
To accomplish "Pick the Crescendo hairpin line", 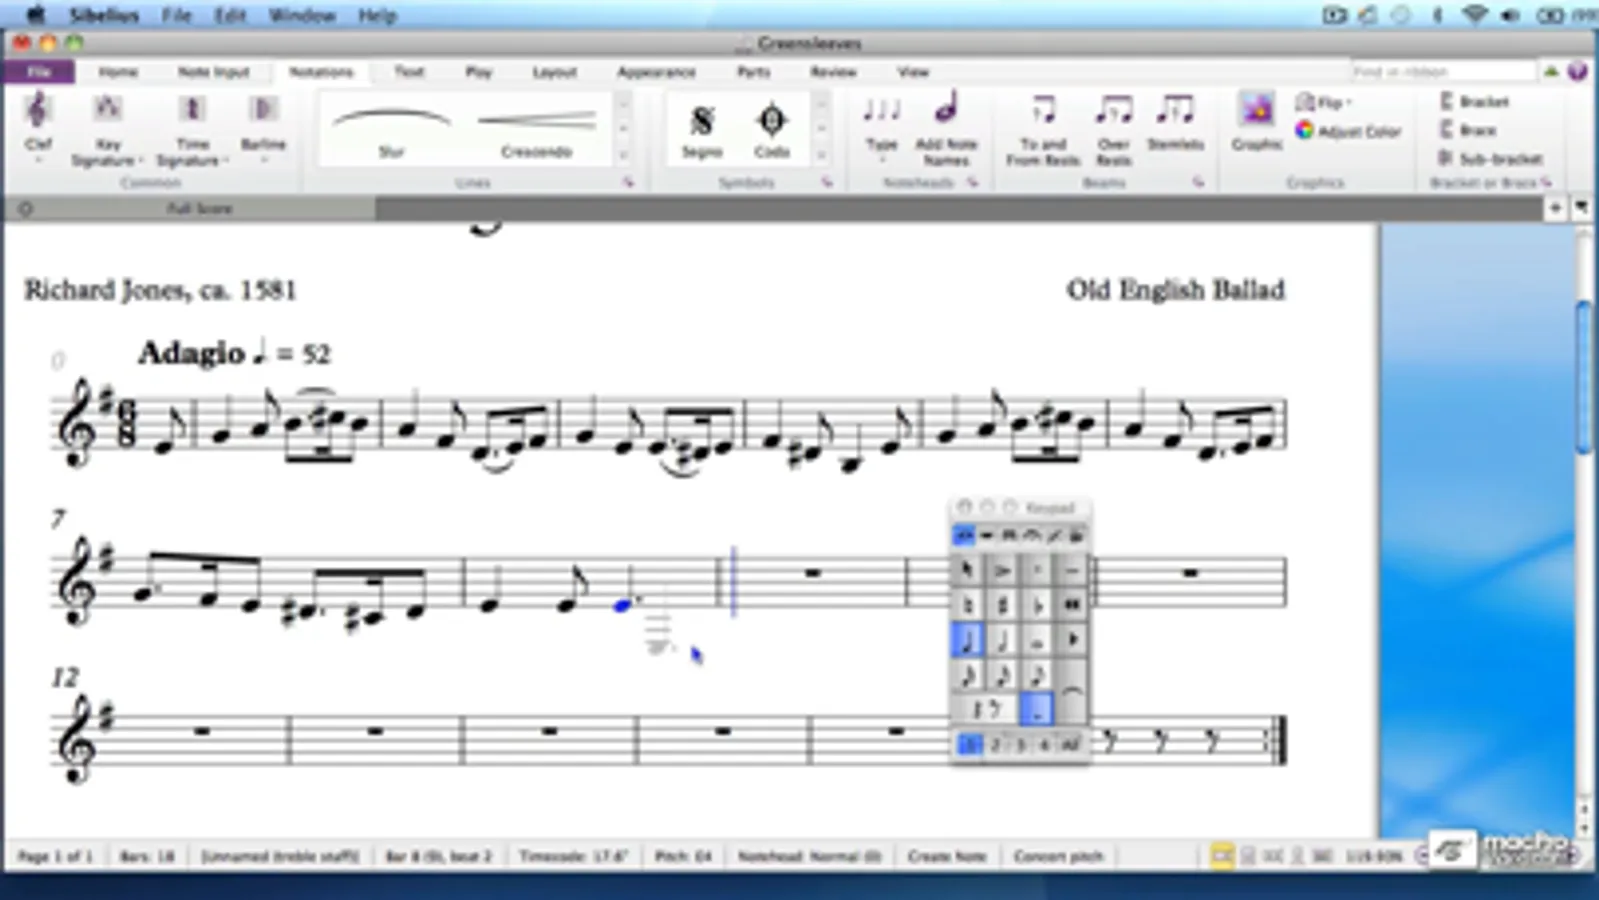I will 536,129.
